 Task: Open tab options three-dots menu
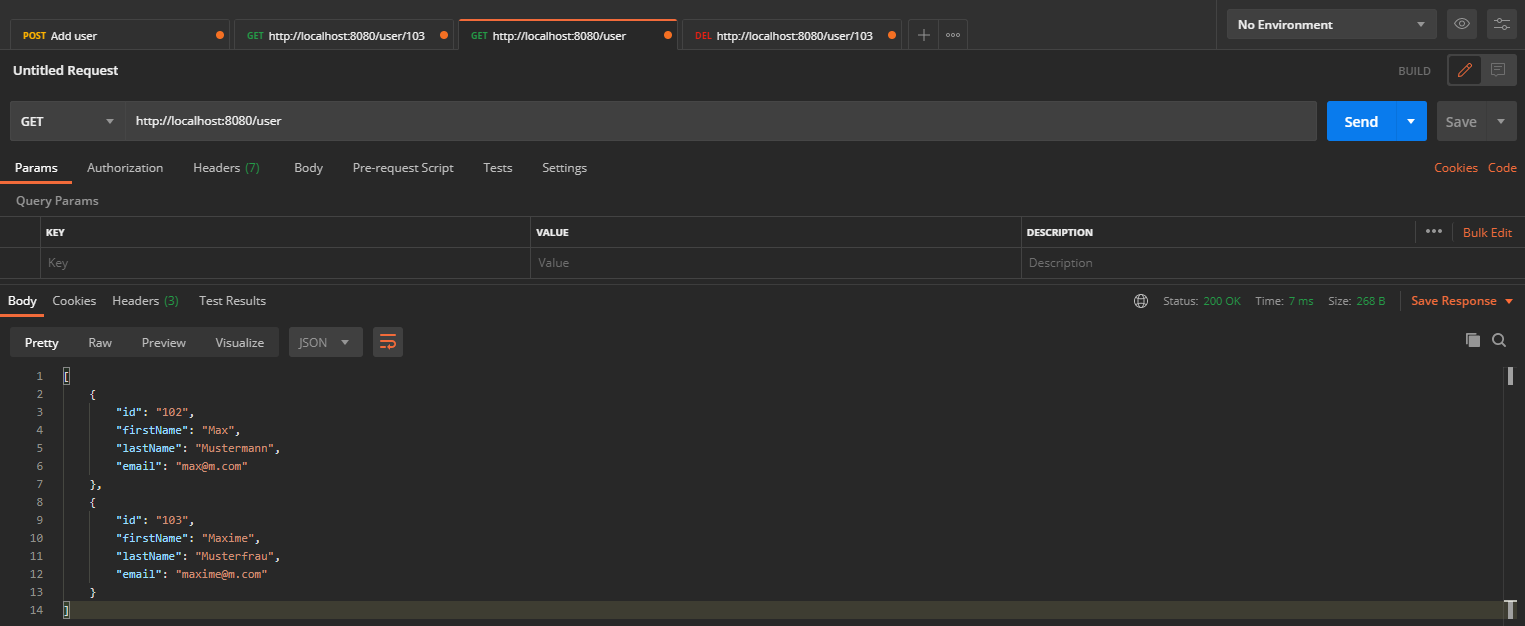coord(953,35)
